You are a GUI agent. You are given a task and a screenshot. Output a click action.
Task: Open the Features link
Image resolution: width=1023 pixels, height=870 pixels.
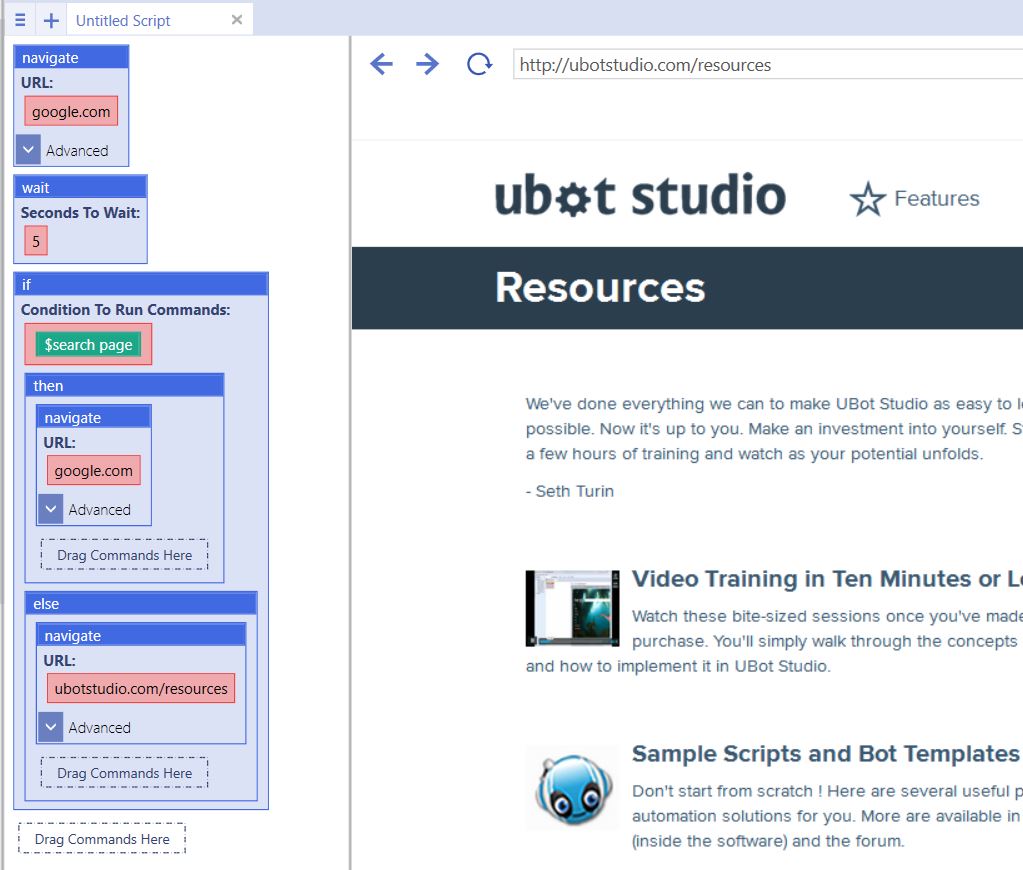click(937, 198)
